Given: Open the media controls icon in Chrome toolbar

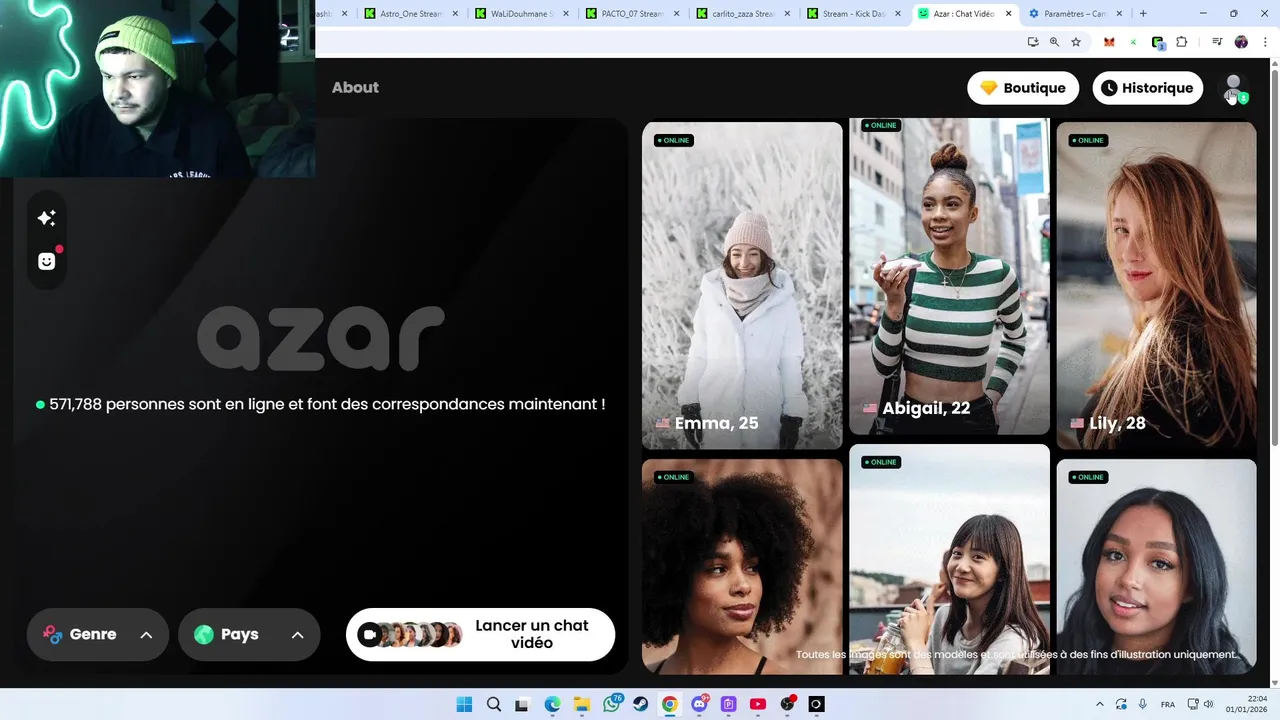Looking at the screenshot, I should pos(1217,42).
